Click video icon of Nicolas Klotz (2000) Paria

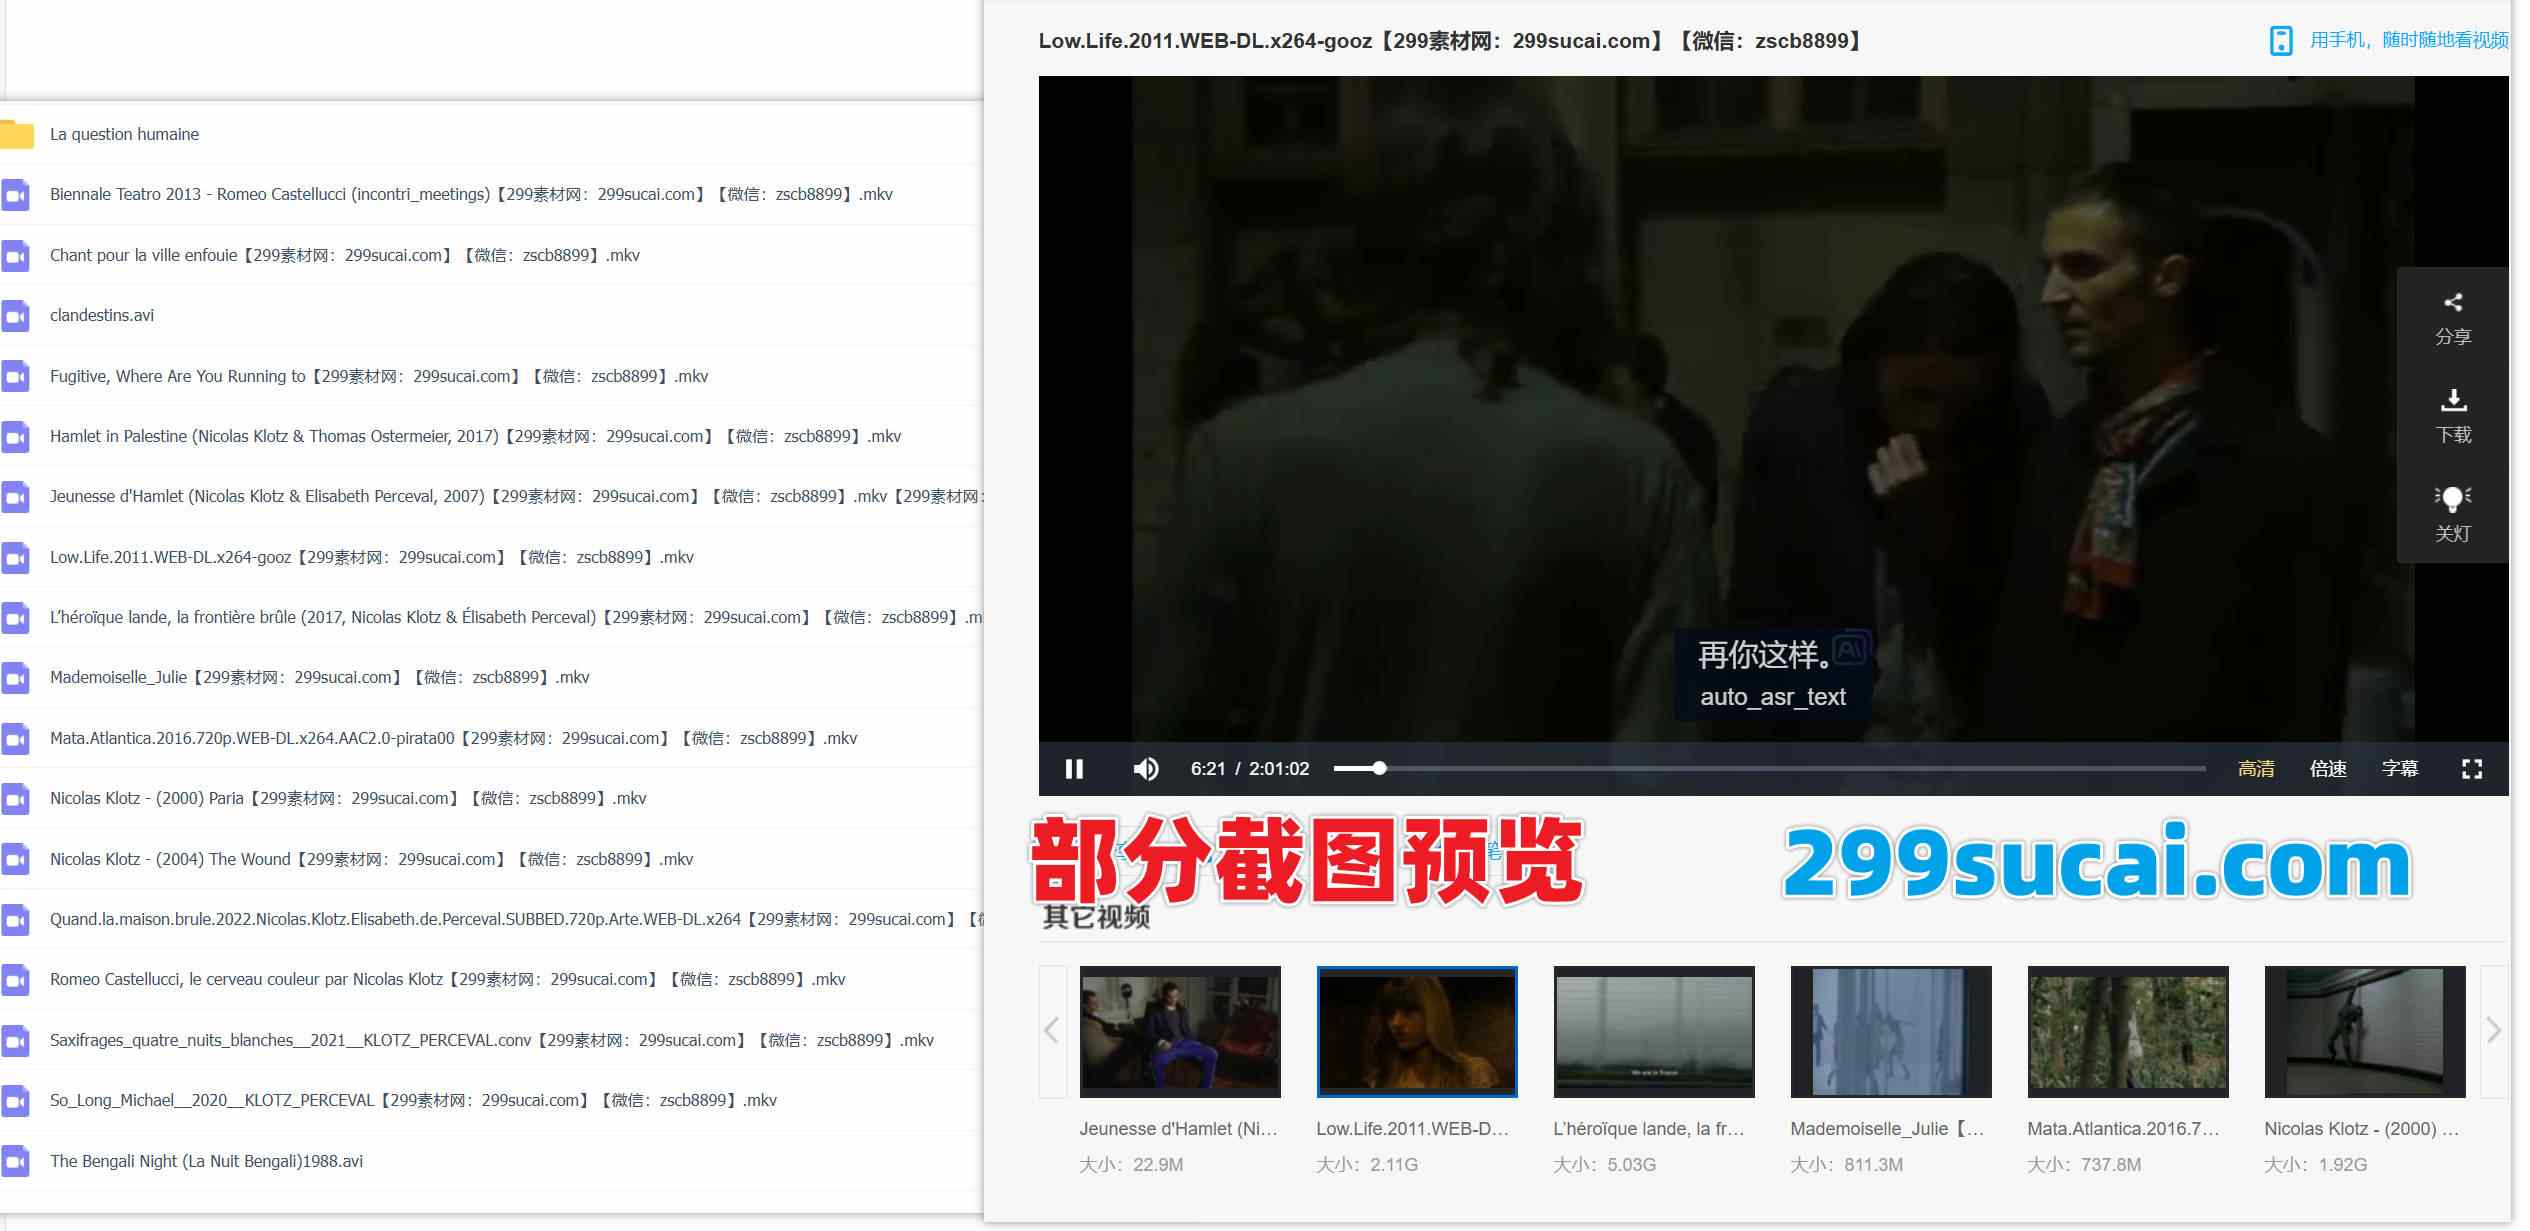(x=15, y=799)
